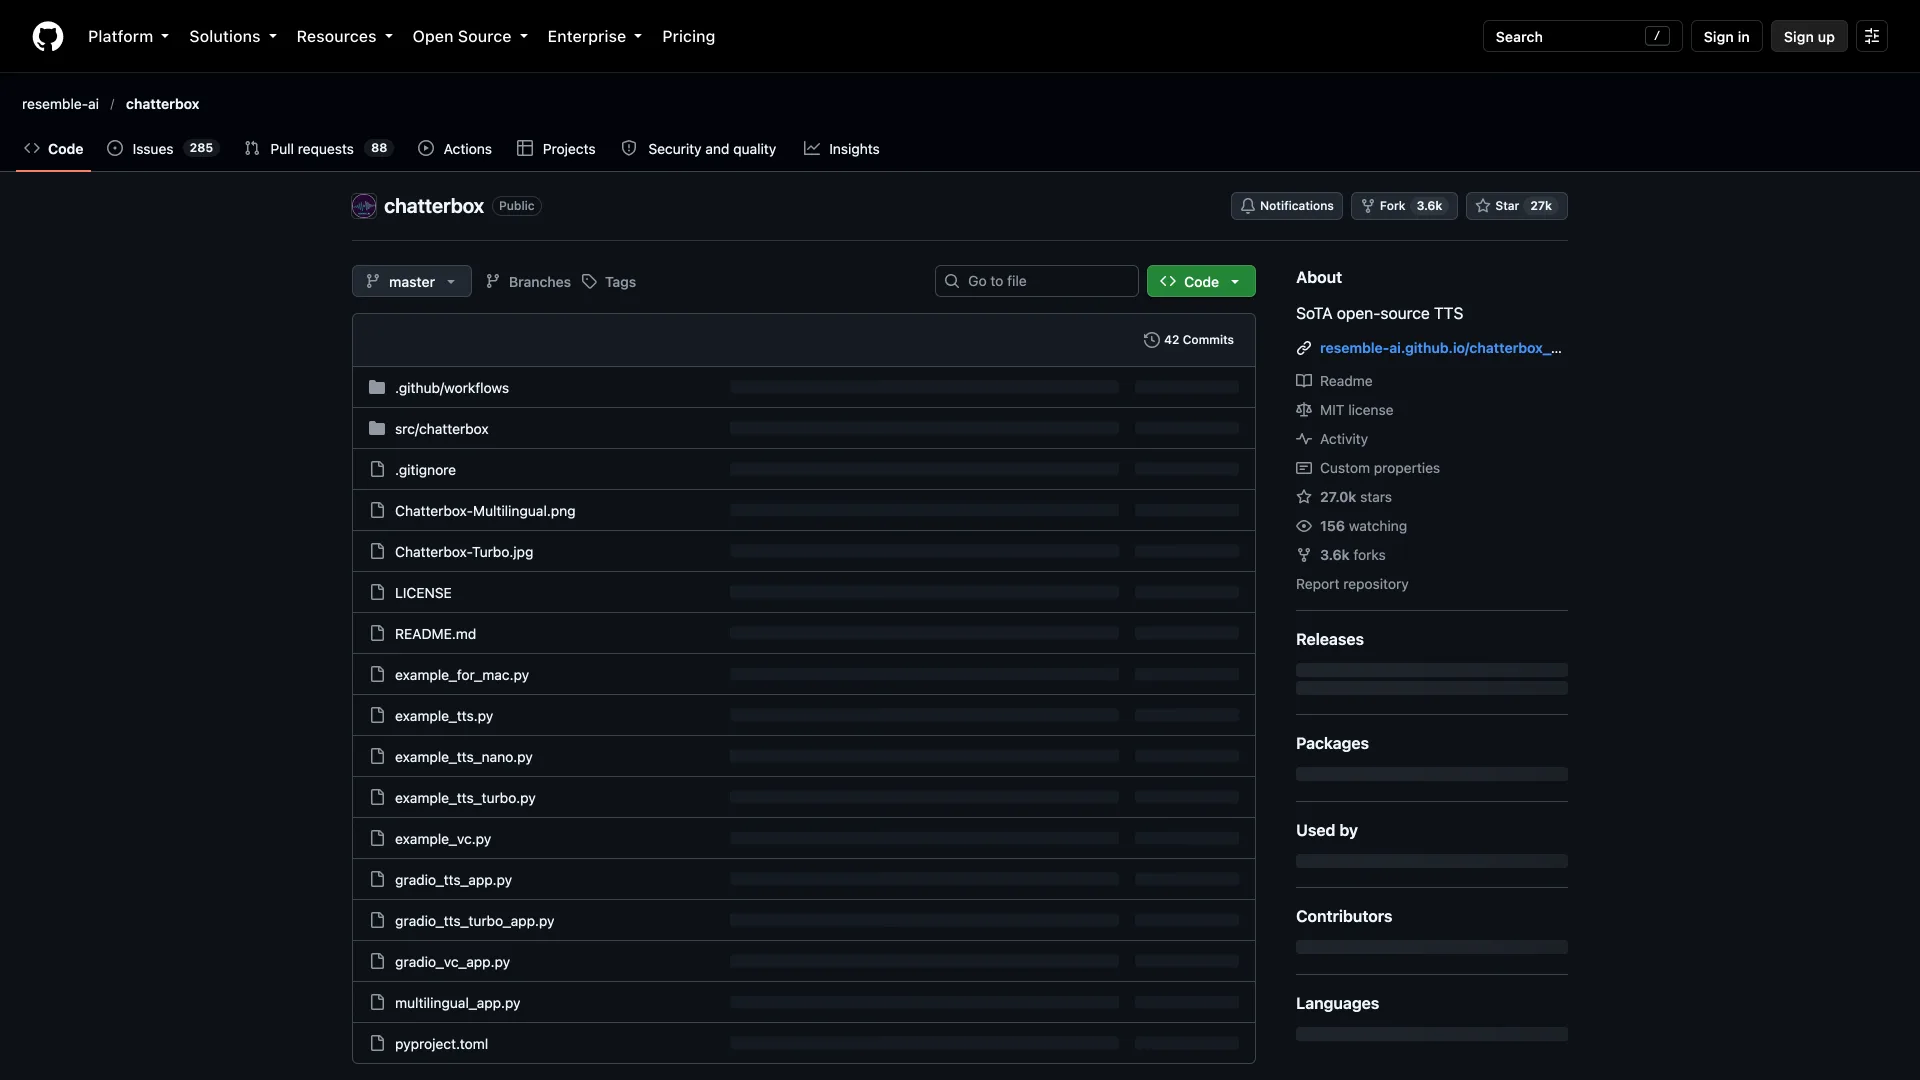Open the Contributors section heading
Image resolution: width=1920 pixels, height=1080 pixels.
pyautogui.click(x=1344, y=917)
